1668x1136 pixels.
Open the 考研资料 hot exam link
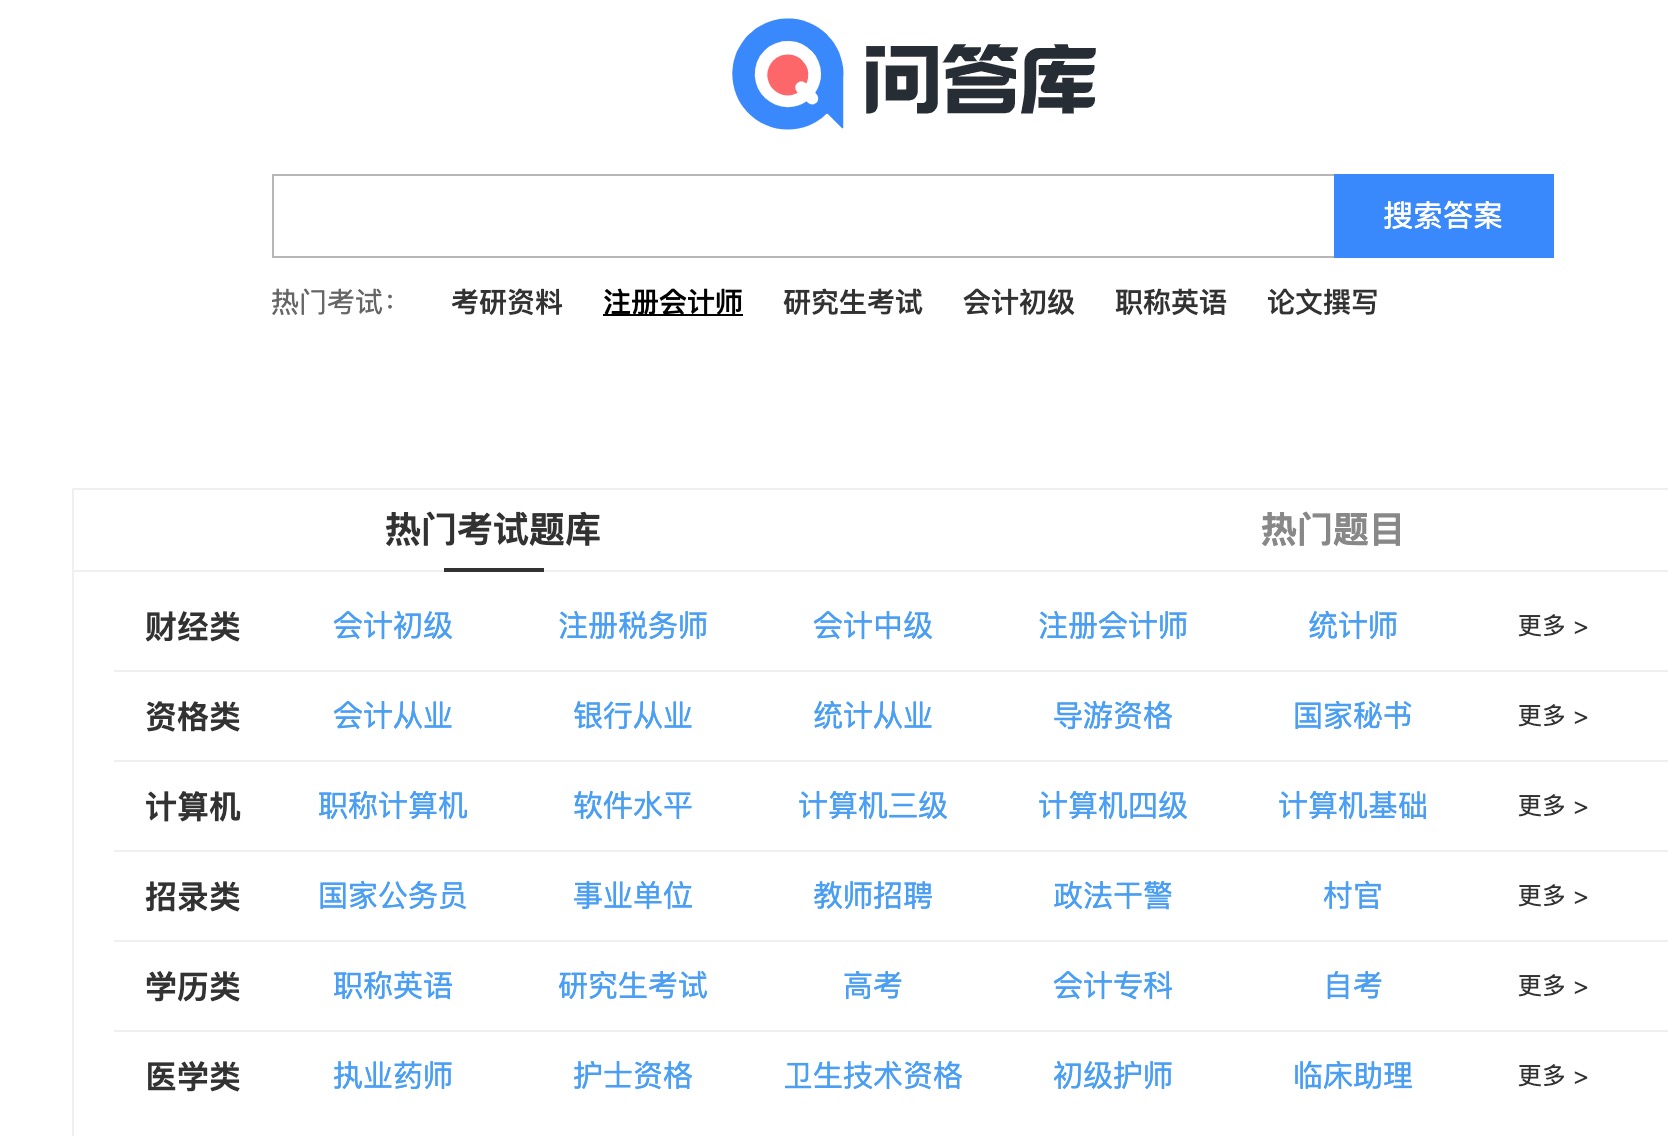pyautogui.click(x=508, y=303)
